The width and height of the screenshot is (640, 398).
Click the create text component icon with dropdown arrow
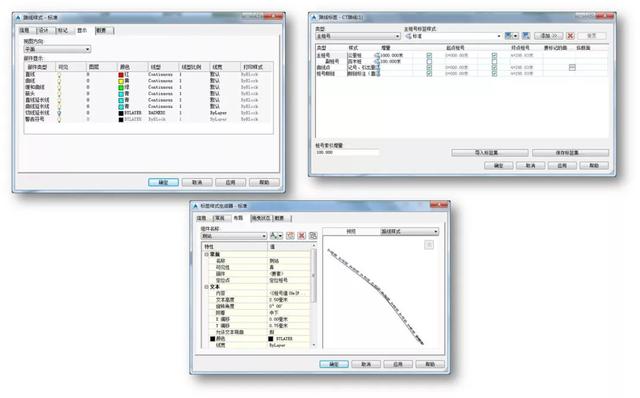pos(276,236)
